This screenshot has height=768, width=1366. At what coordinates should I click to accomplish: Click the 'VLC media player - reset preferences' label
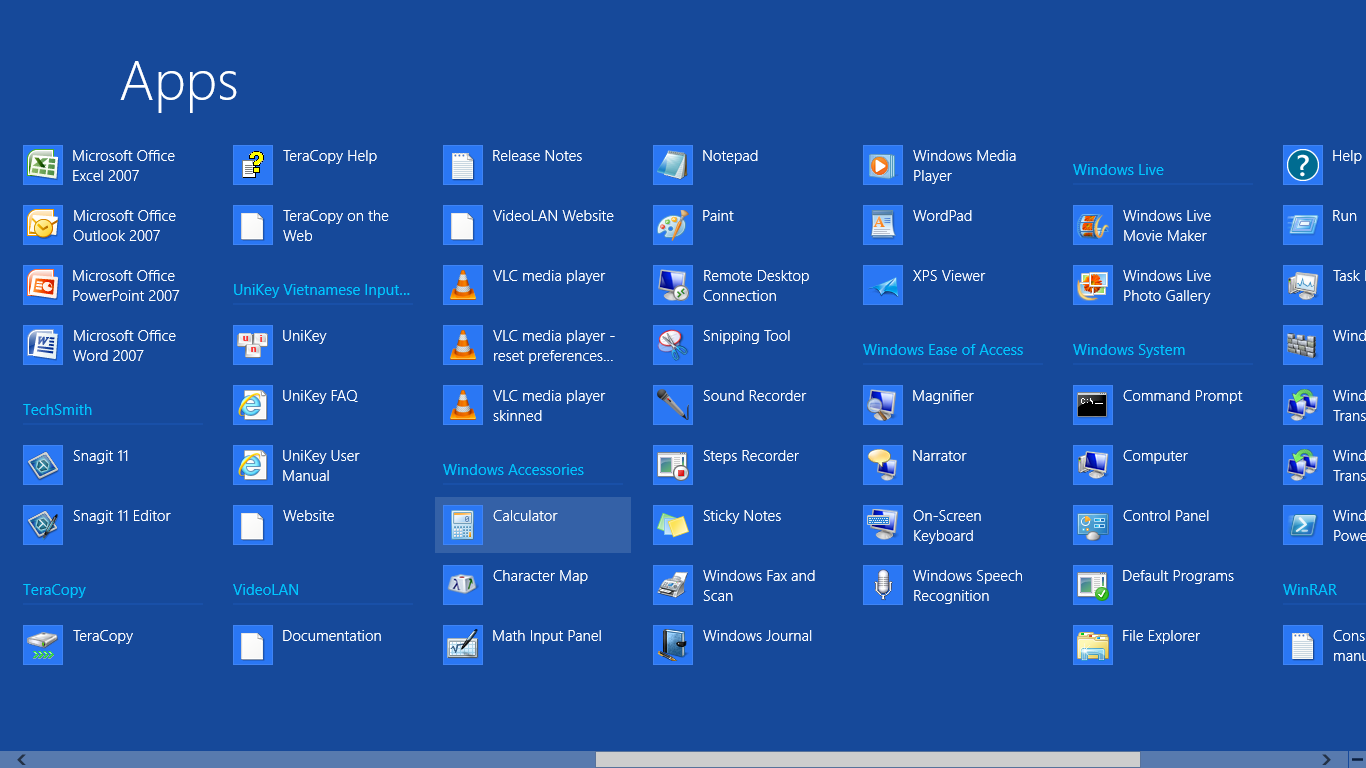pos(554,346)
